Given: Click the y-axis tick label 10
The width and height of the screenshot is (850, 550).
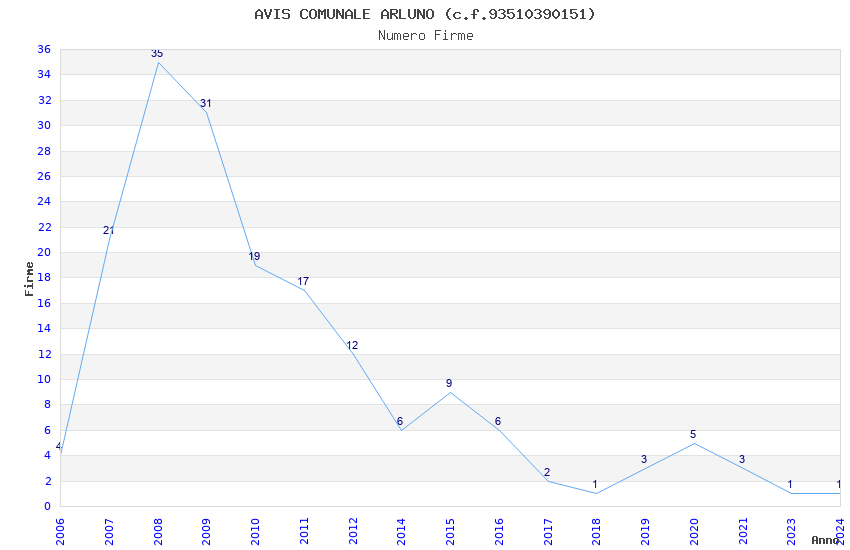Looking at the screenshot, I should [44, 379].
